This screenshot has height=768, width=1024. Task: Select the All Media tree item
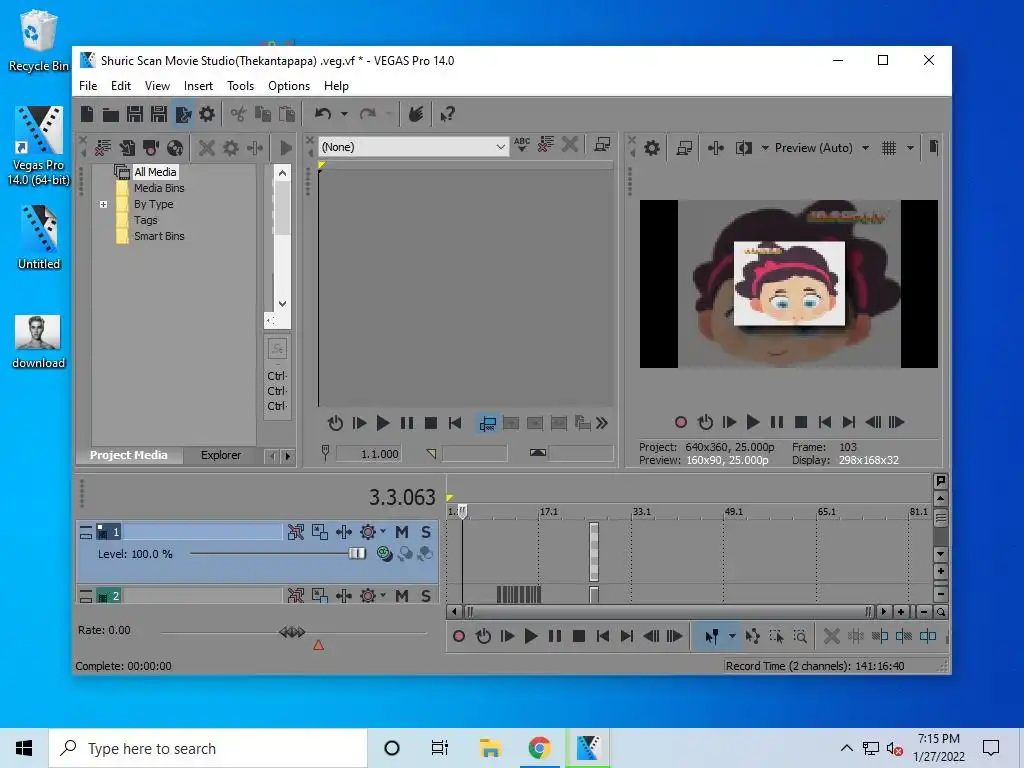tap(155, 172)
